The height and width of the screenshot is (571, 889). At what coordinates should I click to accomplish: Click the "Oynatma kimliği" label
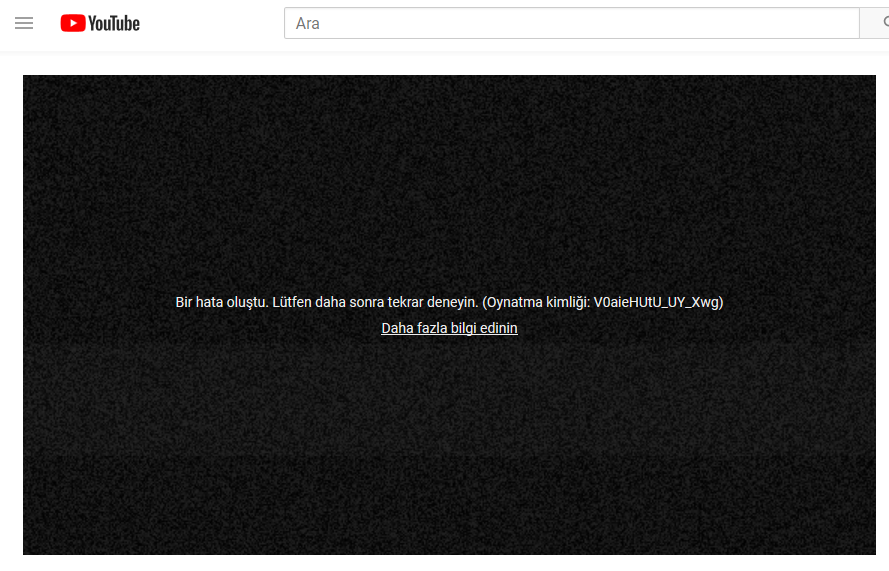pos(537,302)
